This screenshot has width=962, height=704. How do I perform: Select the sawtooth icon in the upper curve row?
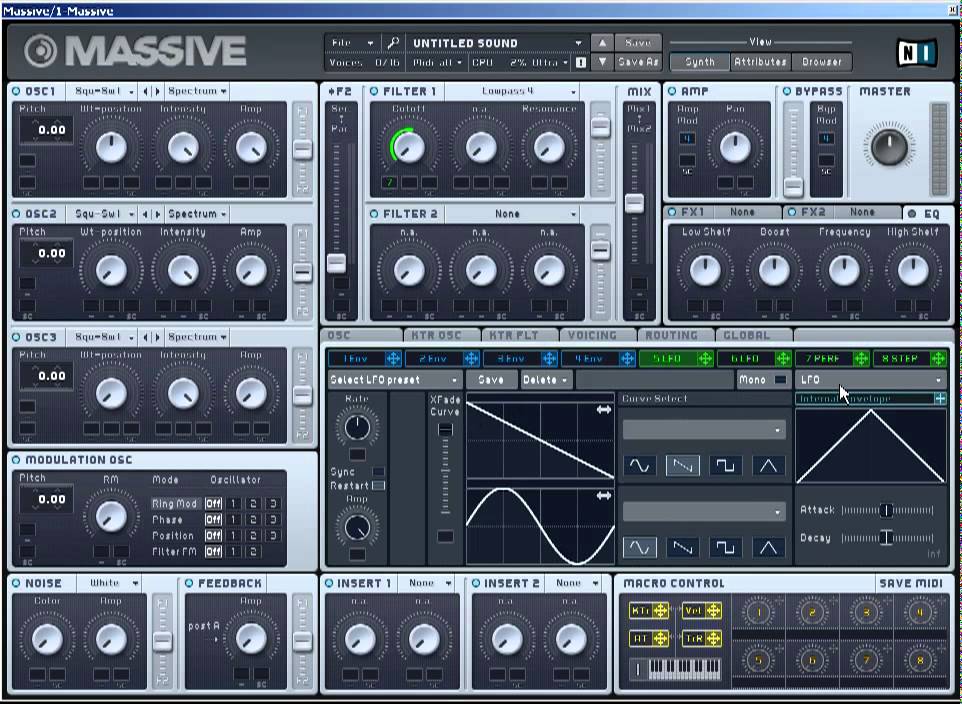click(x=682, y=466)
